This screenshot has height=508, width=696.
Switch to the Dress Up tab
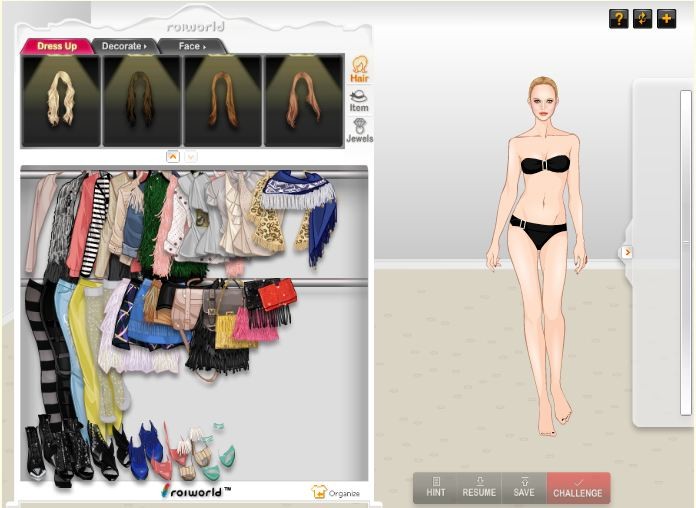click(57, 46)
